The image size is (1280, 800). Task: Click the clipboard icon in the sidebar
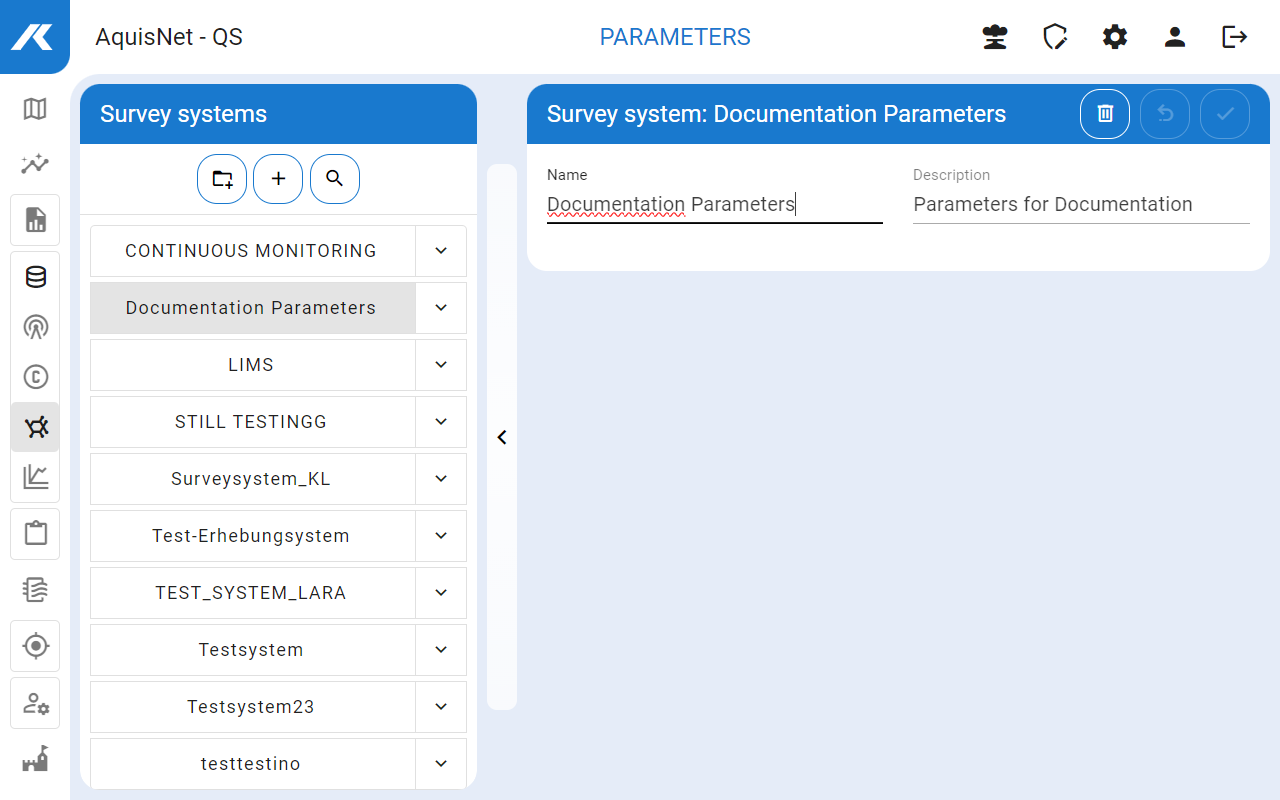coord(35,533)
